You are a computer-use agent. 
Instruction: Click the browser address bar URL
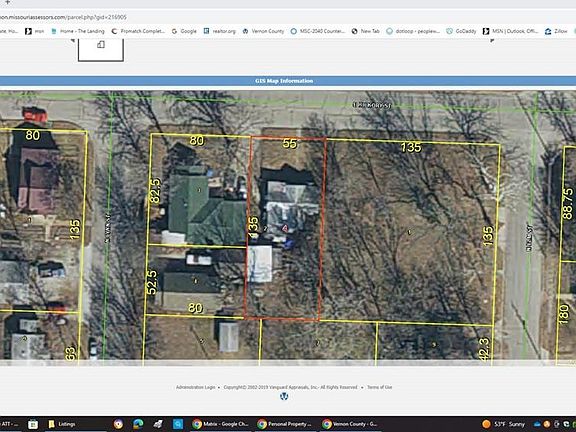point(63,17)
